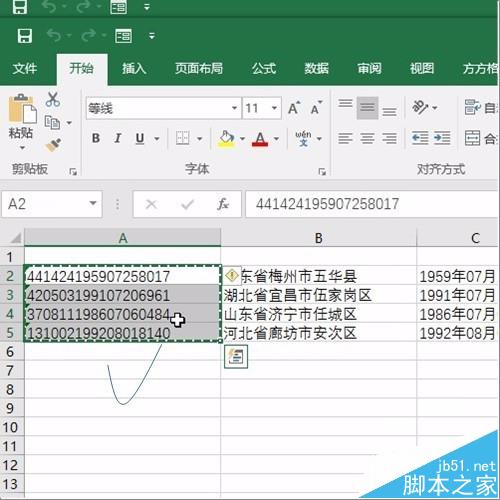Select cell containing 131002199208018140
The height and width of the screenshot is (500, 500).
click(x=122, y=333)
